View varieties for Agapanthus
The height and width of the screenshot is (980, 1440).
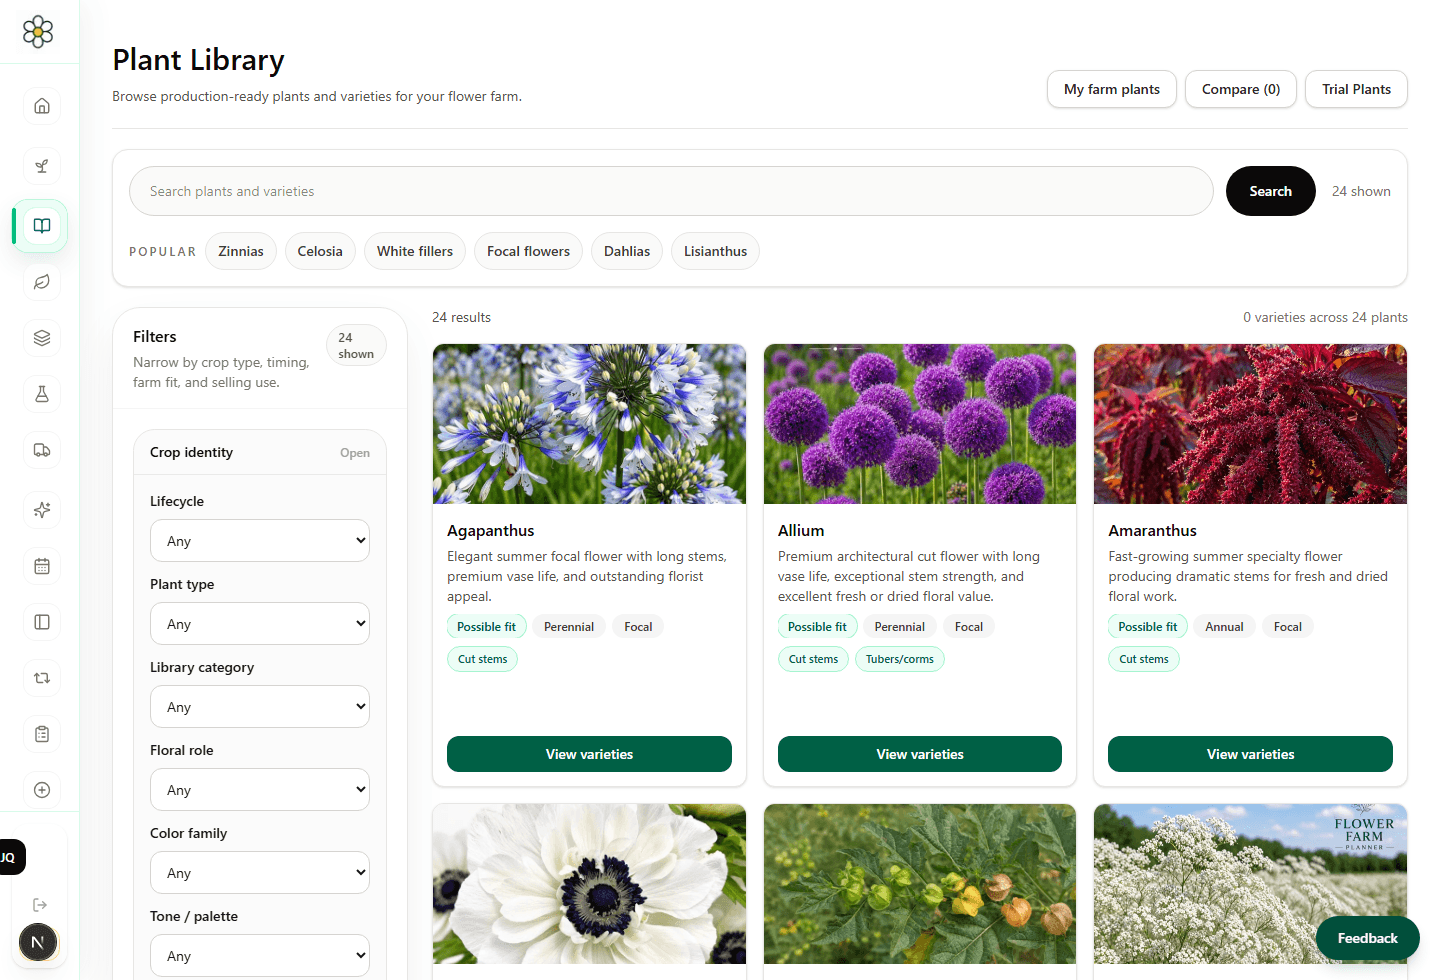coord(589,754)
